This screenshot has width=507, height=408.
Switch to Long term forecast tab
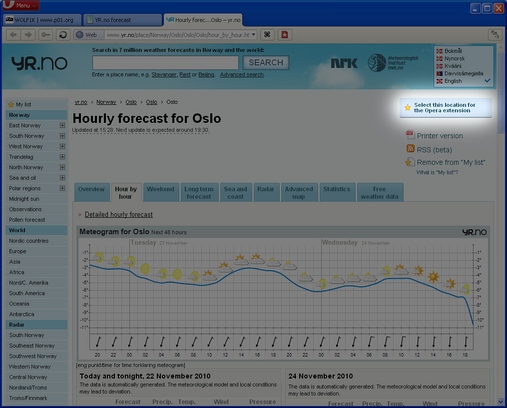199,192
